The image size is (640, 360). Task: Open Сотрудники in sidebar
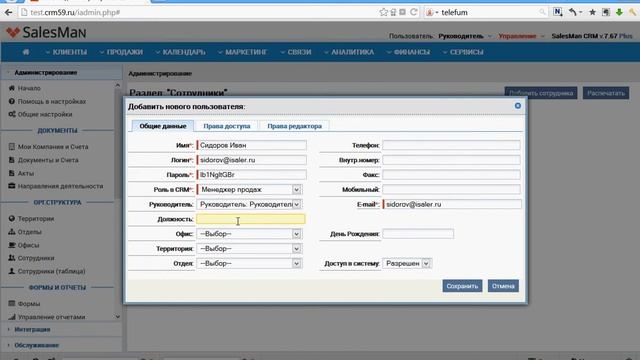[x=36, y=258]
